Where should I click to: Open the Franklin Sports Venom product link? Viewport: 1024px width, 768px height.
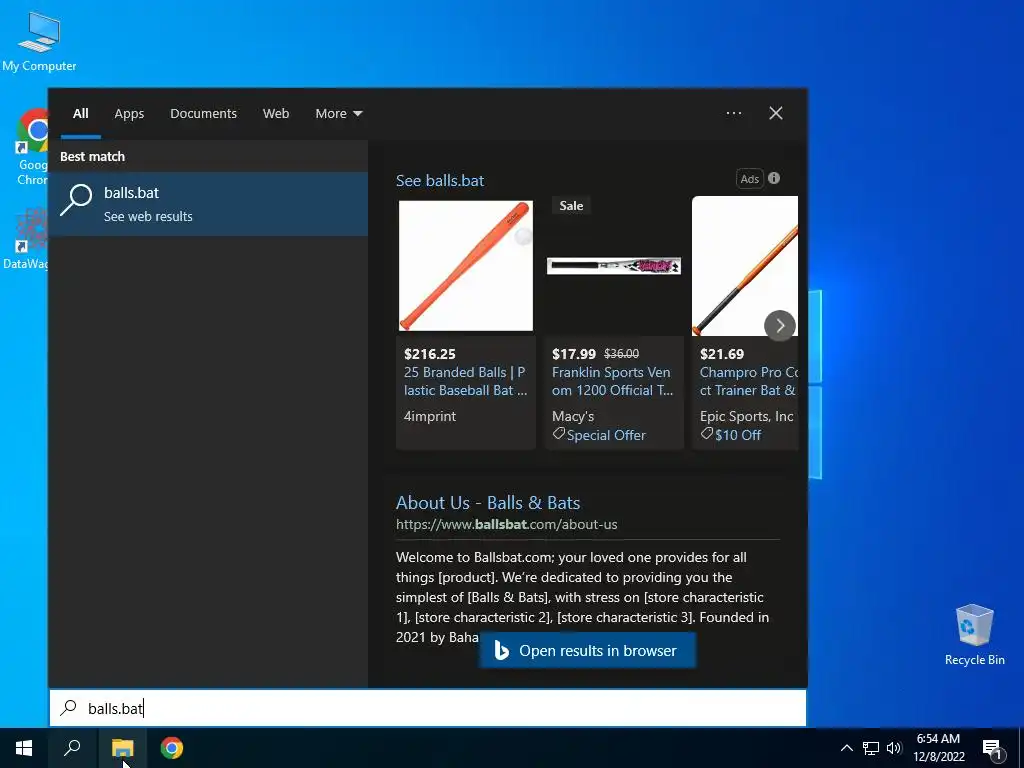point(613,381)
